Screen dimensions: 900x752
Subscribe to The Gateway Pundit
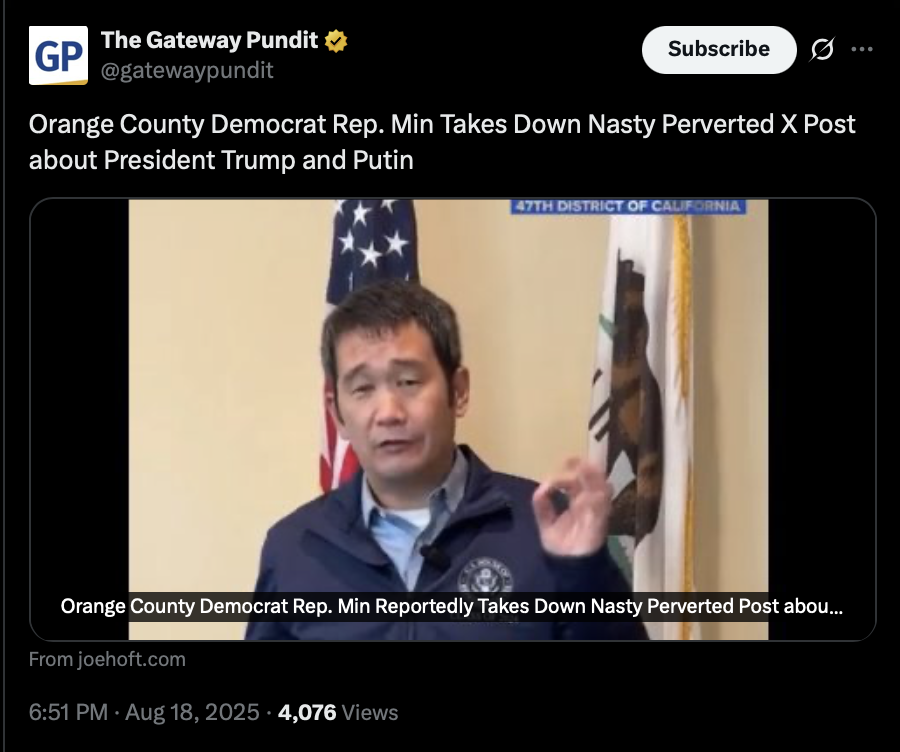point(719,49)
